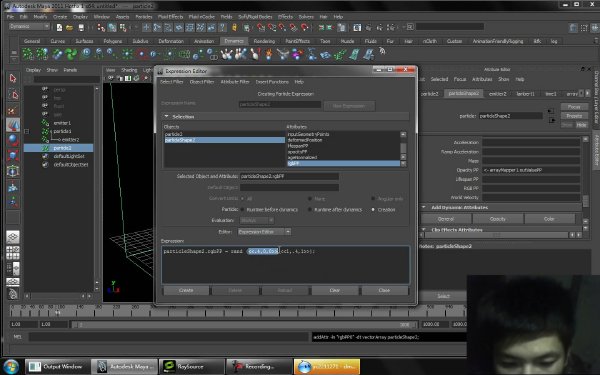Click the first particle tool shelf icon
The image size is (600, 375).
pyautogui.click(x=28, y=54)
